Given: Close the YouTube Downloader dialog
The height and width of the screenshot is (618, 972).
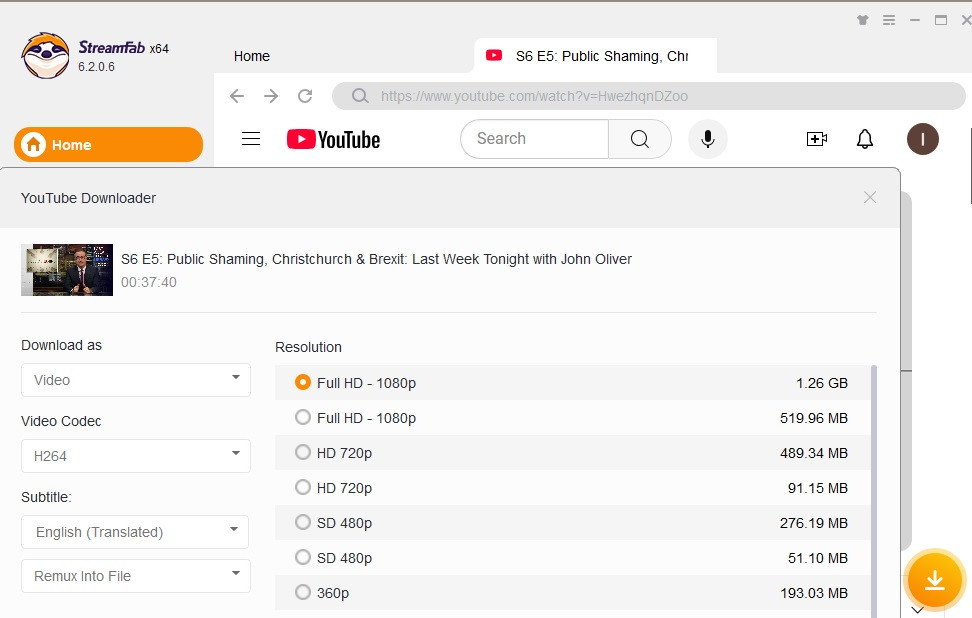Looking at the screenshot, I should [870, 197].
